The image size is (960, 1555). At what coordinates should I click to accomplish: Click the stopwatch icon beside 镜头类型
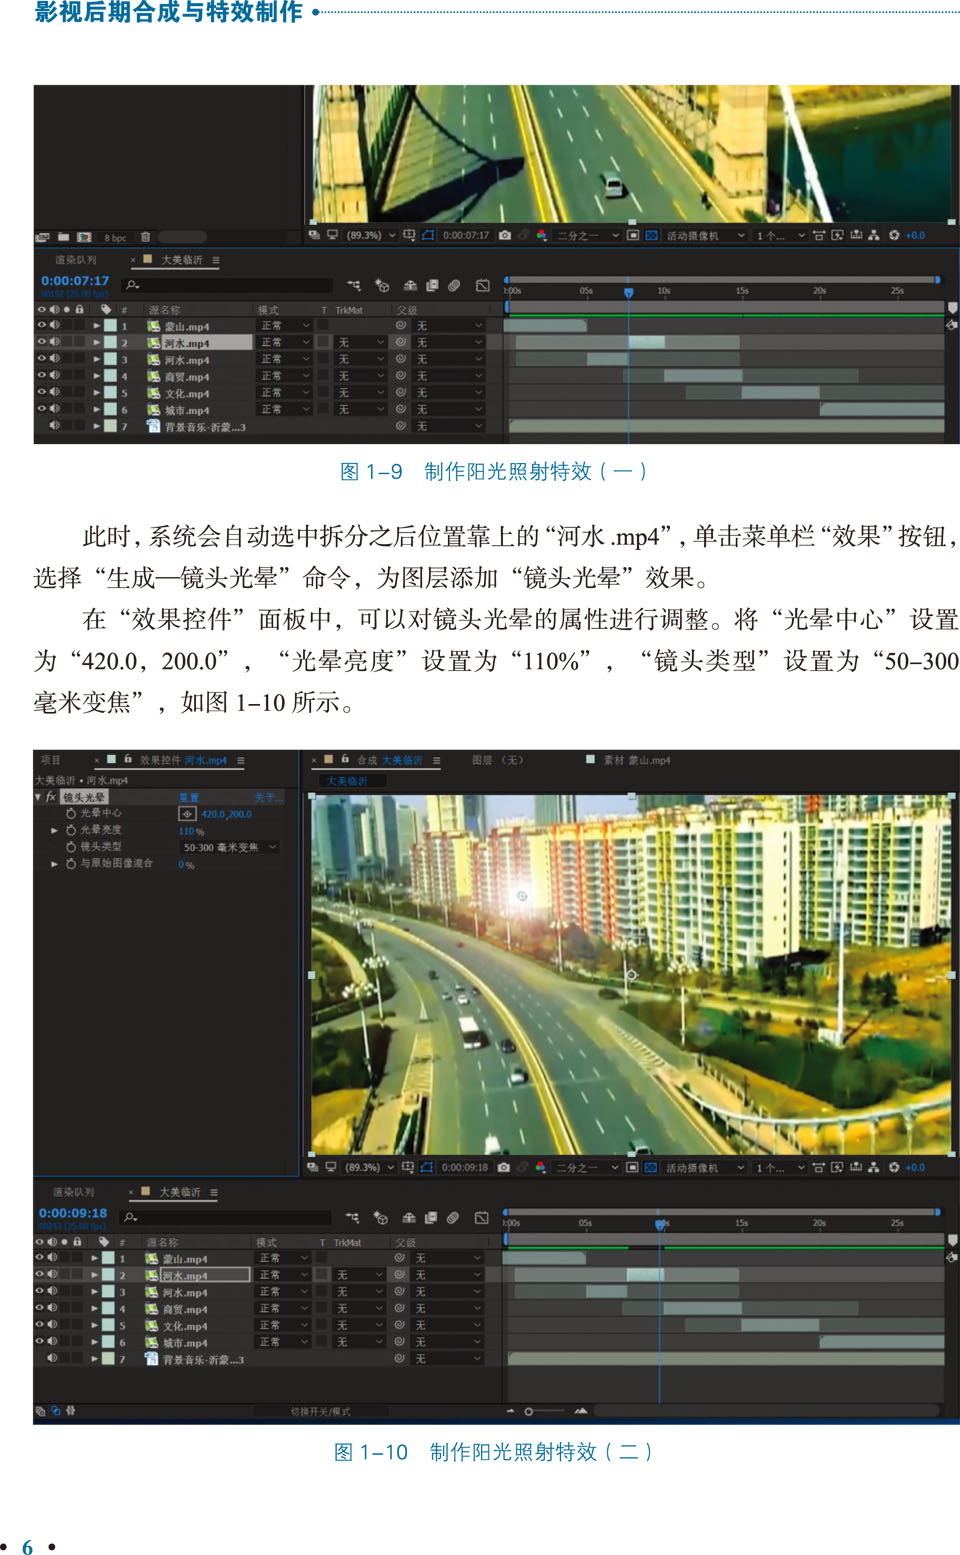pyautogui.click(x=71, y=847)
